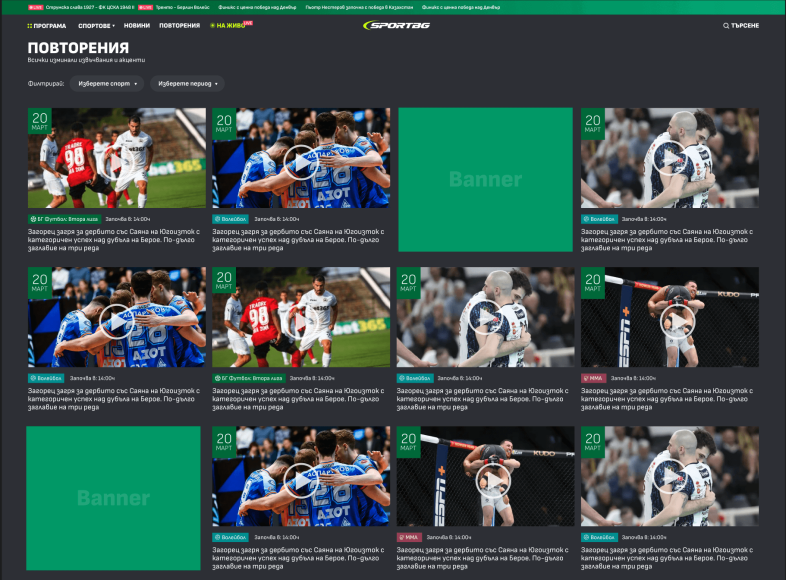The image size is (786, 580).
Task: Click Започва в: 14:00ч on top-row football card
Action: 128,219
